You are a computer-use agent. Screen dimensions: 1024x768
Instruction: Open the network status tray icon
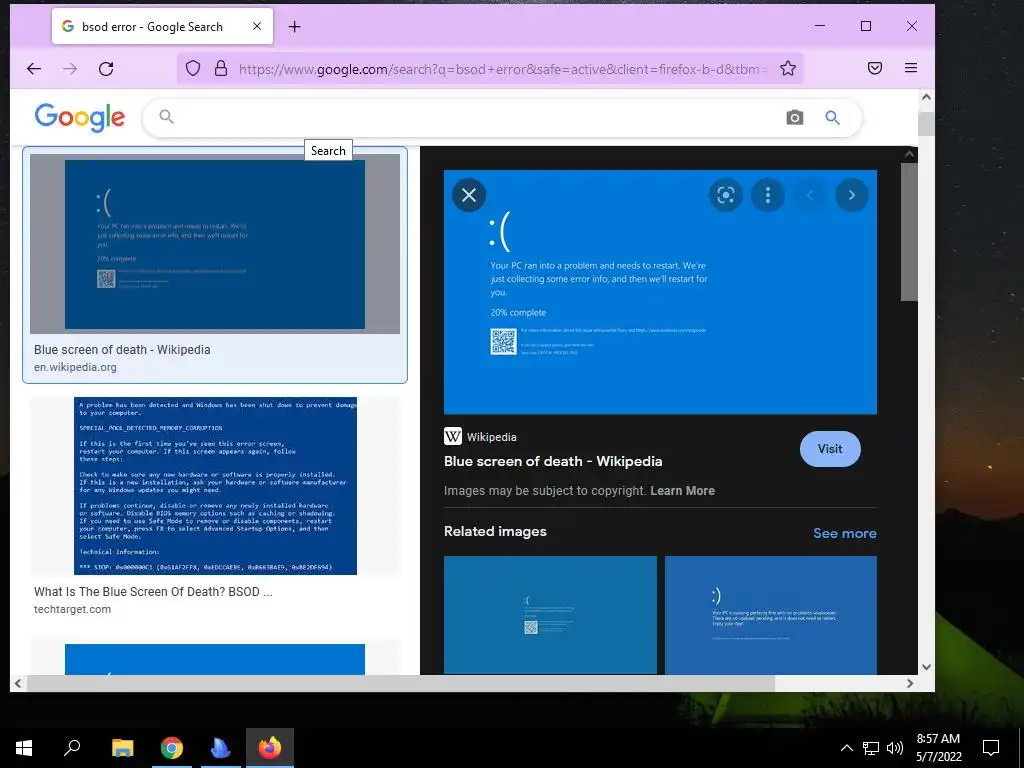coord(871,748)
